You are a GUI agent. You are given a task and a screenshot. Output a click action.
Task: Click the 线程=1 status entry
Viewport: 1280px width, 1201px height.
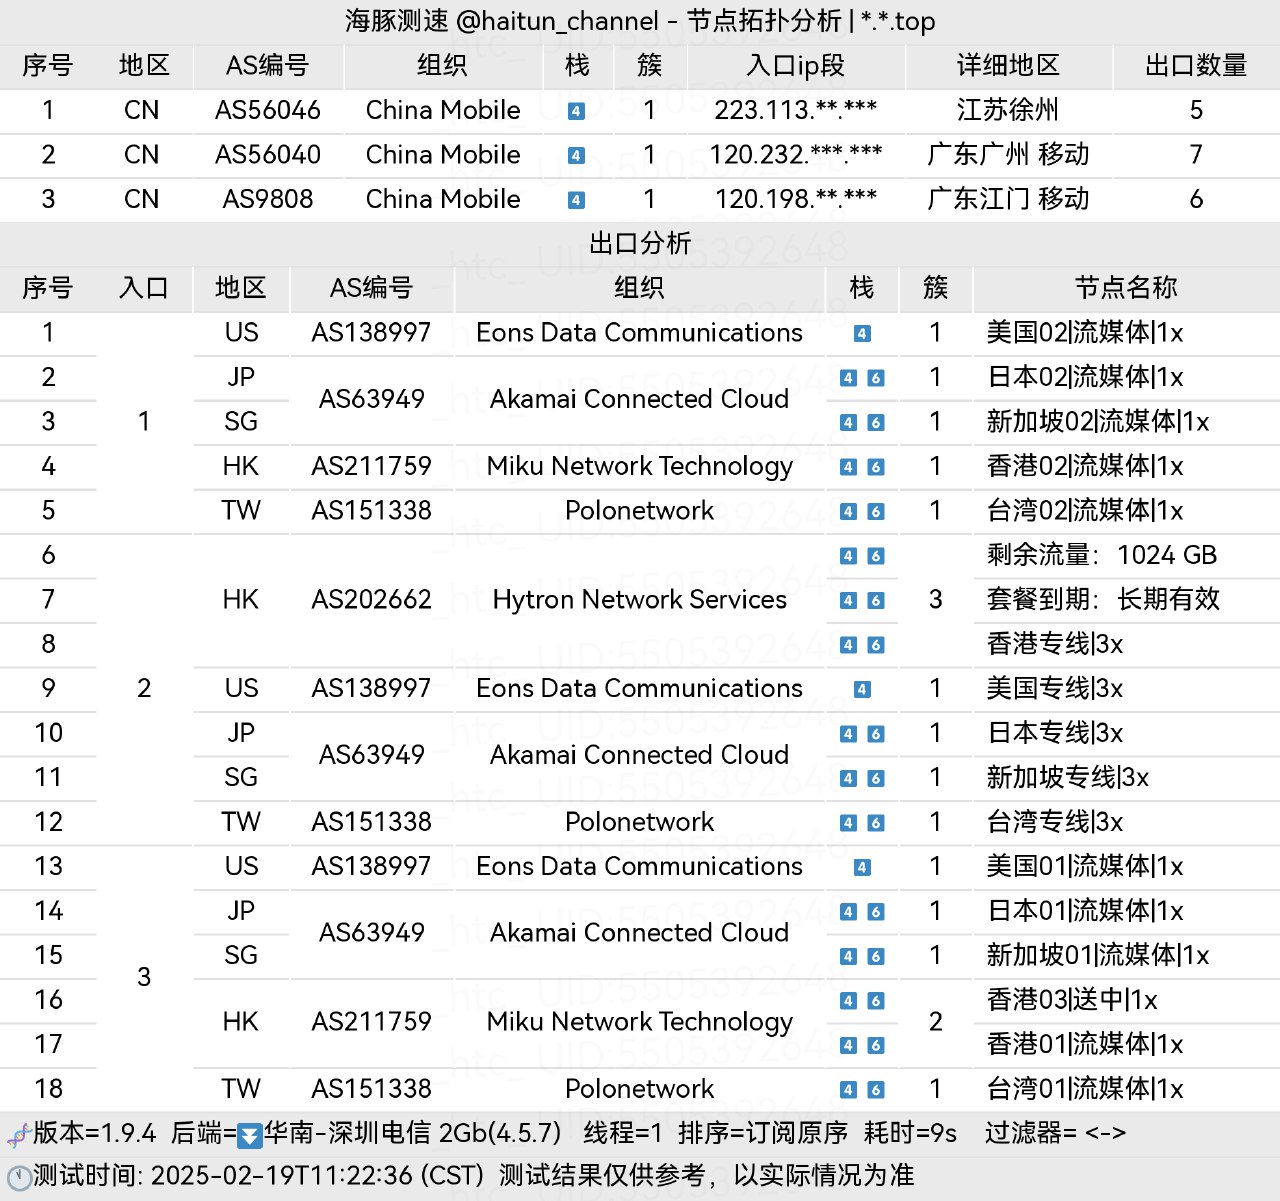[623, 1133]
